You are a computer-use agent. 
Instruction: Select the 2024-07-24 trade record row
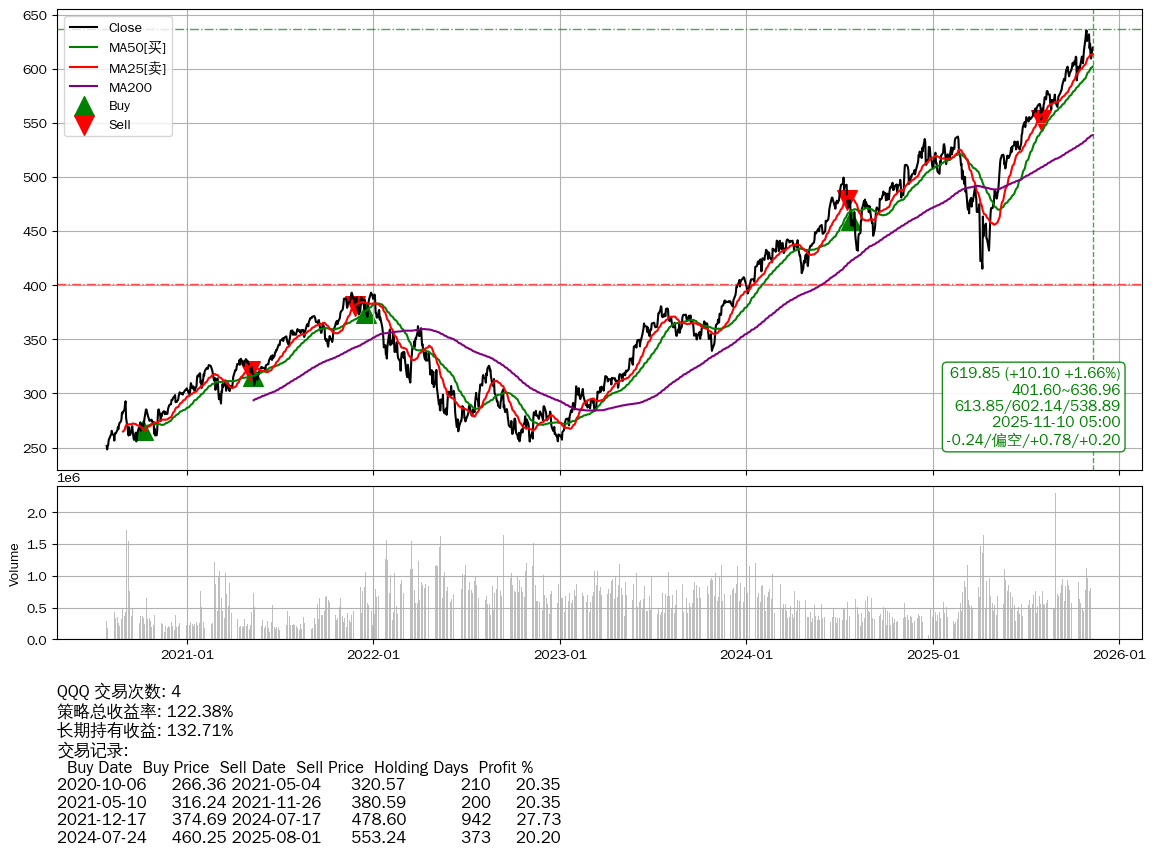[x=308, y=837]
